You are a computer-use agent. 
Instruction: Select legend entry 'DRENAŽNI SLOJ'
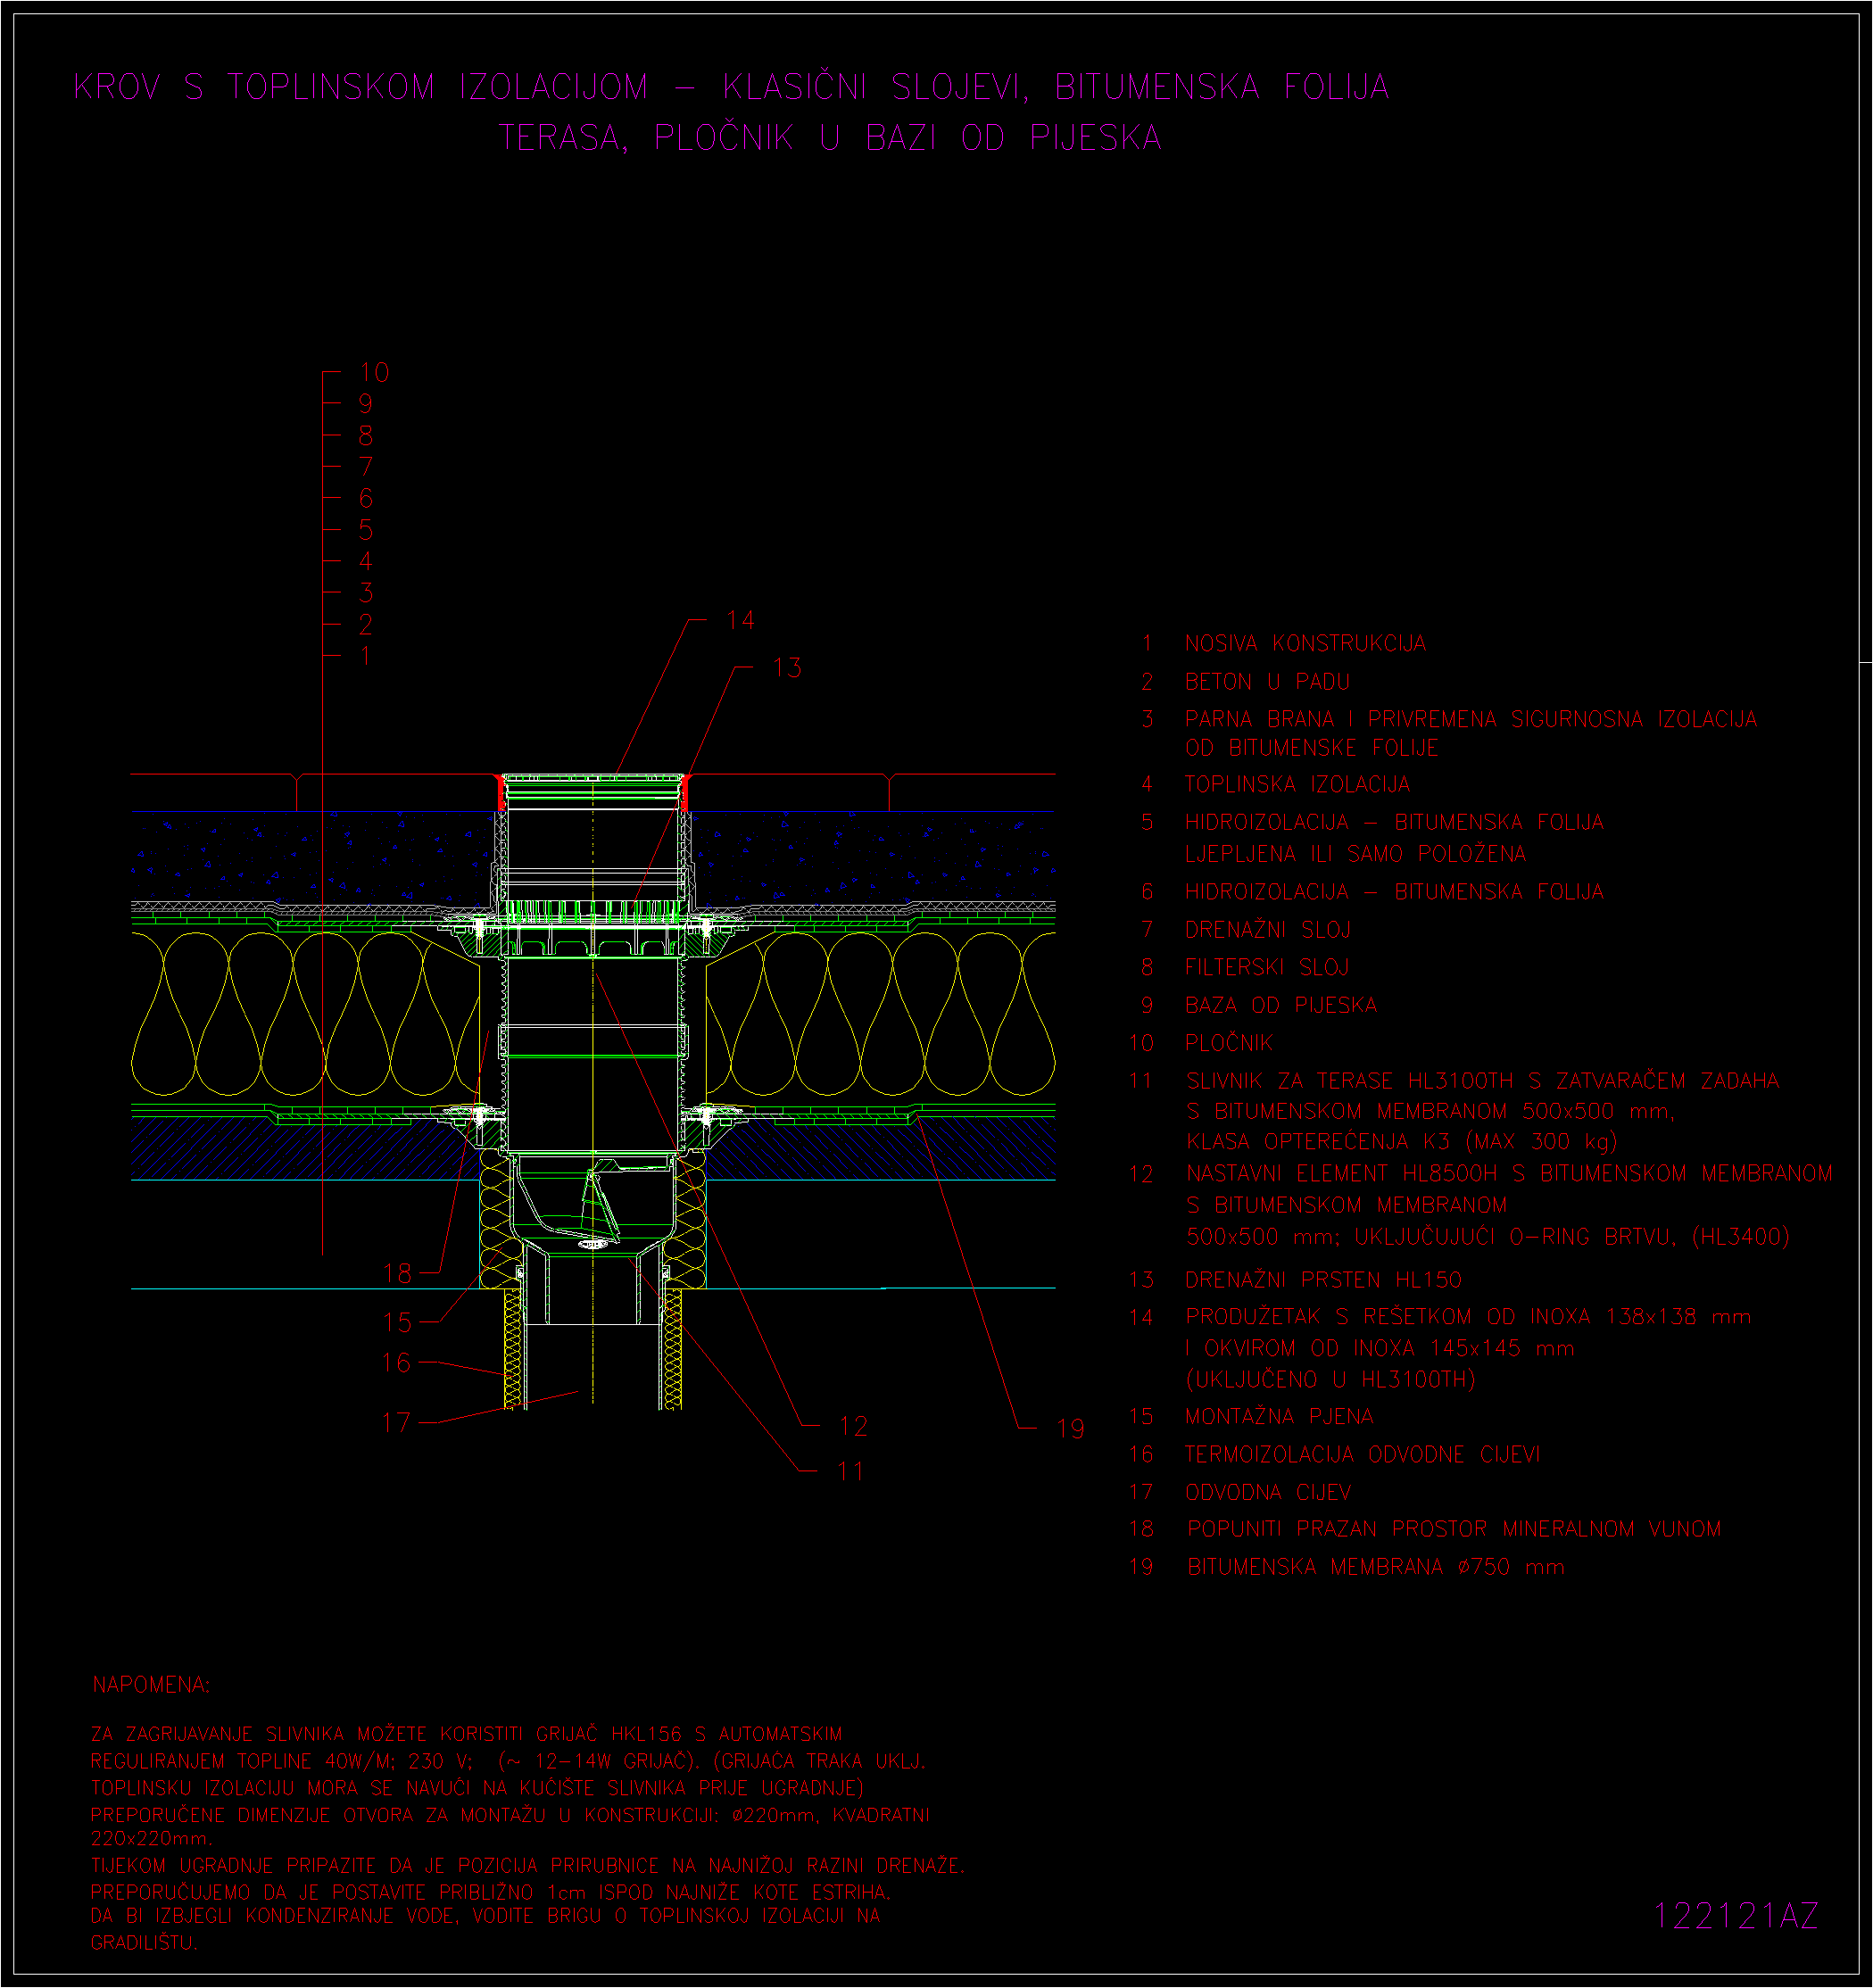click(1267, 929)
